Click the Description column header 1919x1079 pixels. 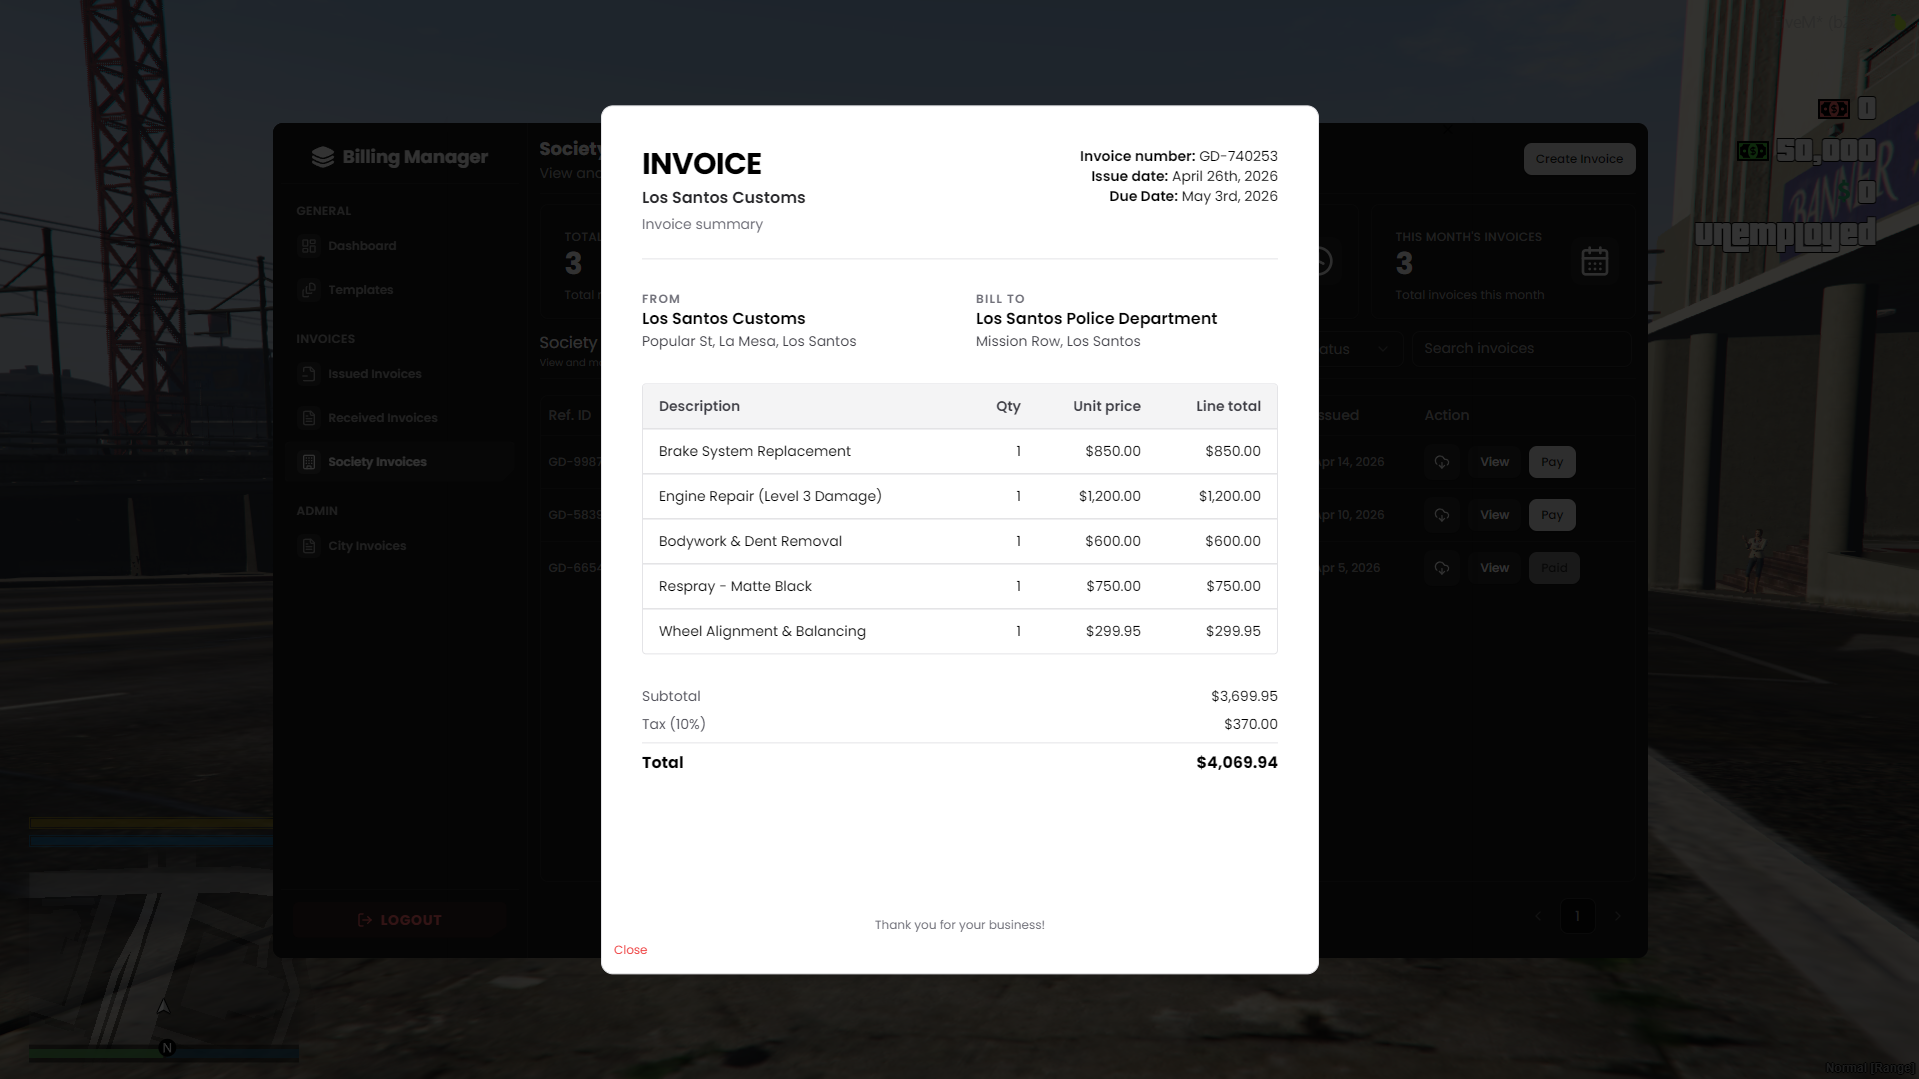(699, 406)
